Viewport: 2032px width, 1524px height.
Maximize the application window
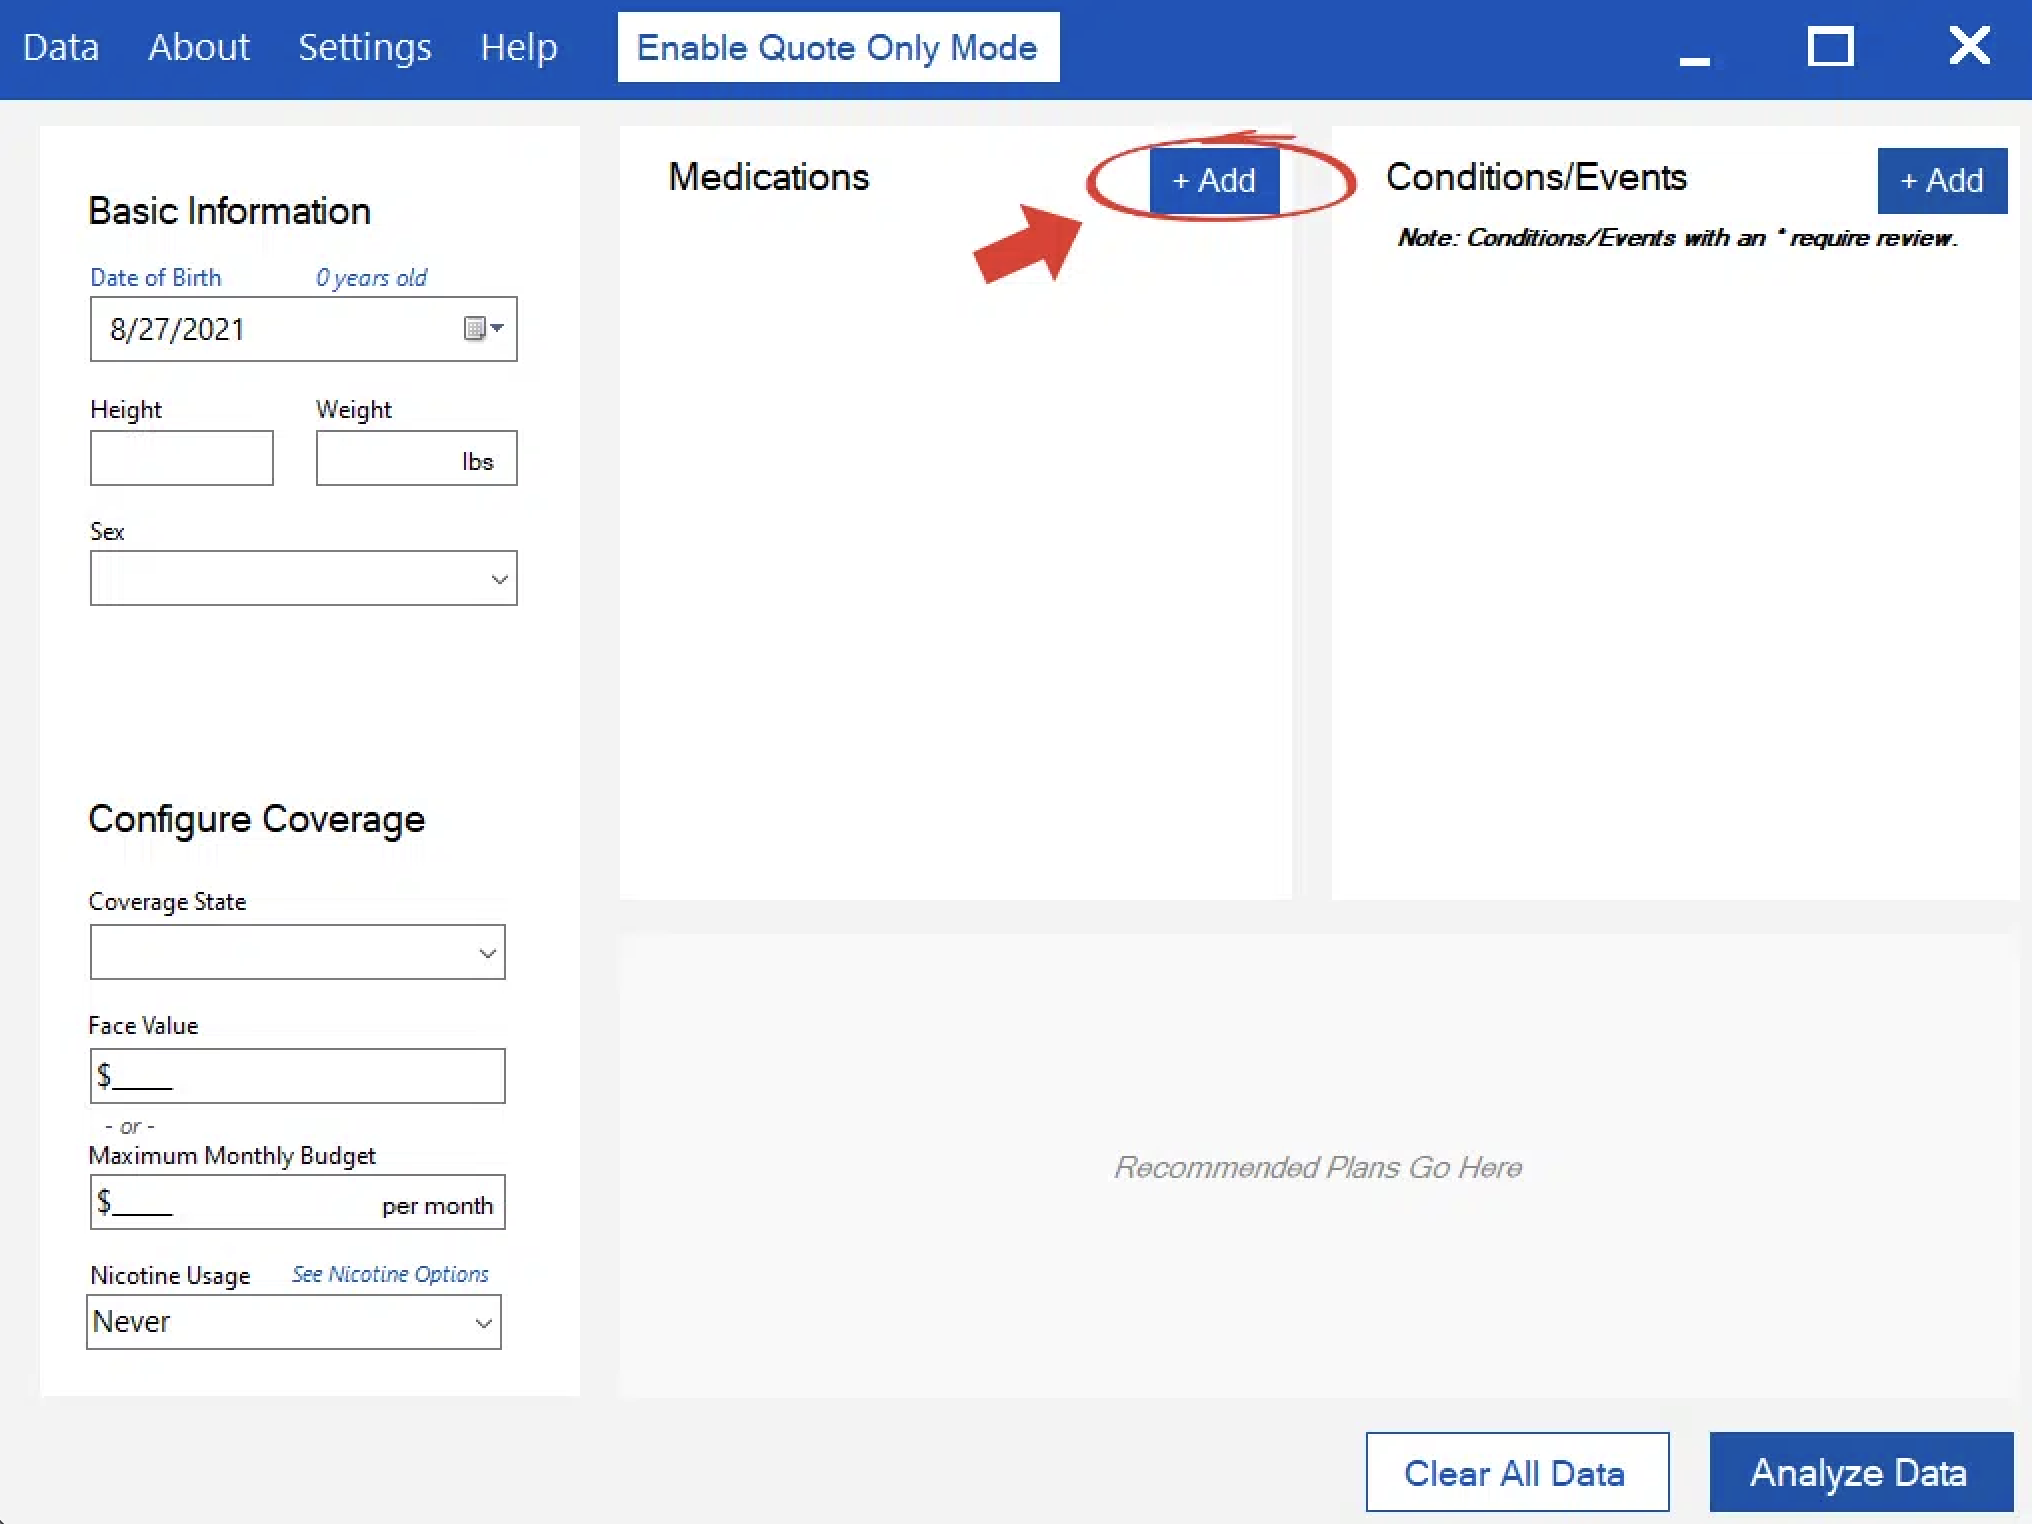1830,47
